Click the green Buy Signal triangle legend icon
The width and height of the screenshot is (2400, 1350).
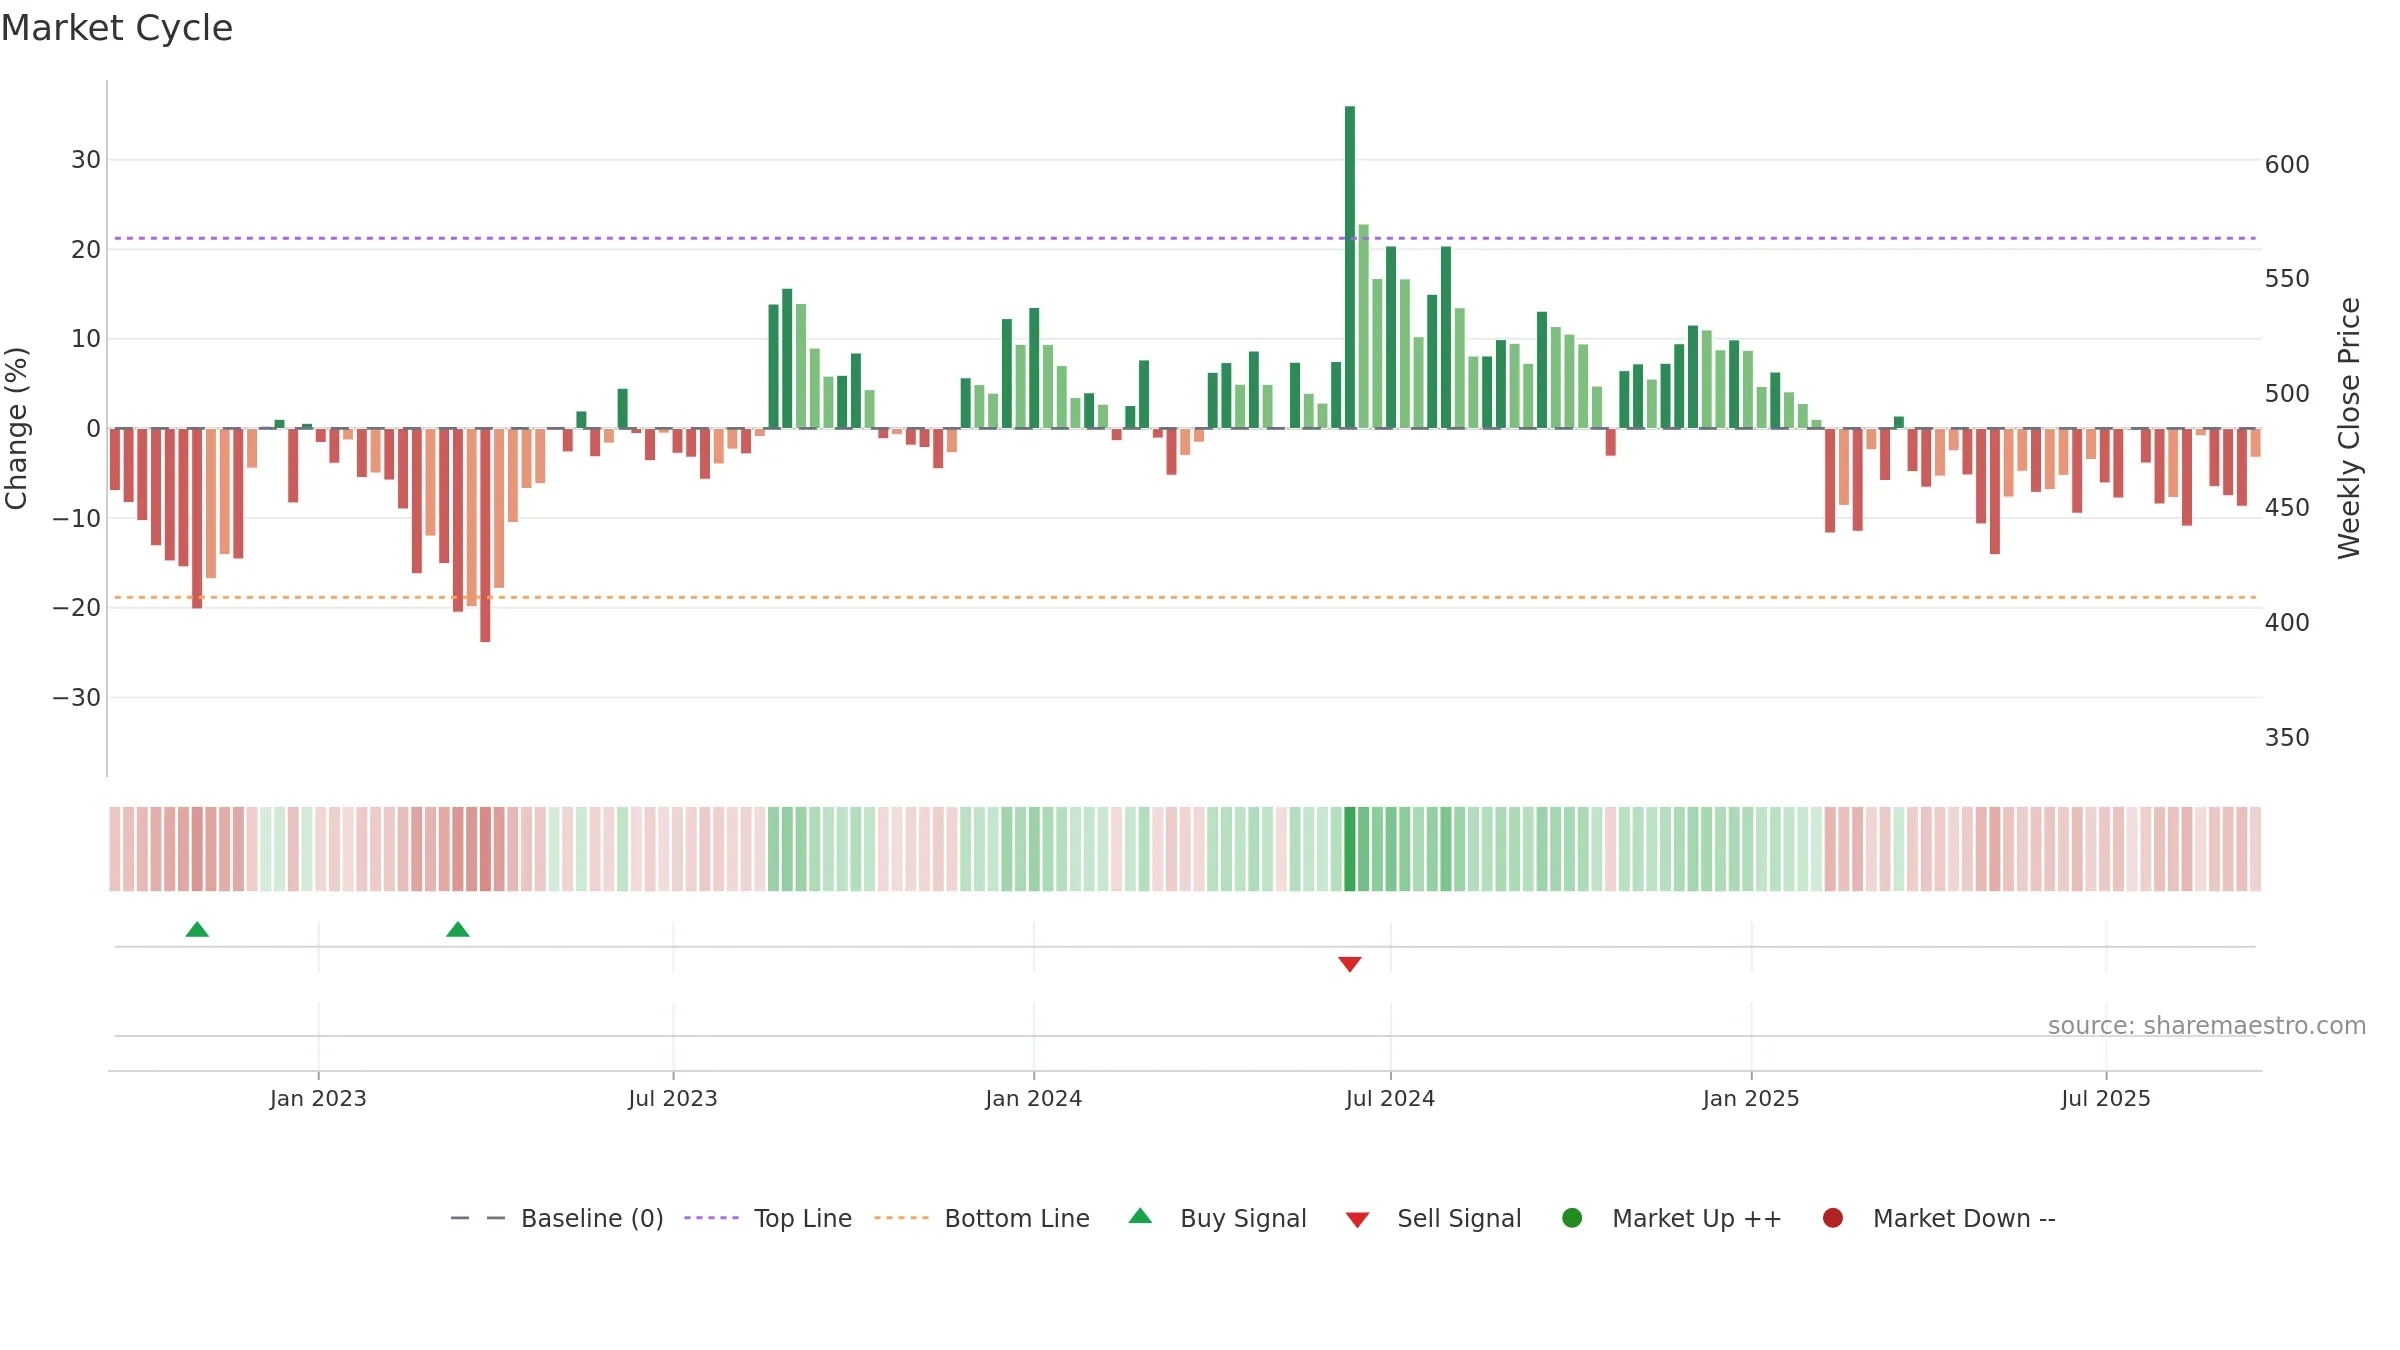[1140, 1216]
